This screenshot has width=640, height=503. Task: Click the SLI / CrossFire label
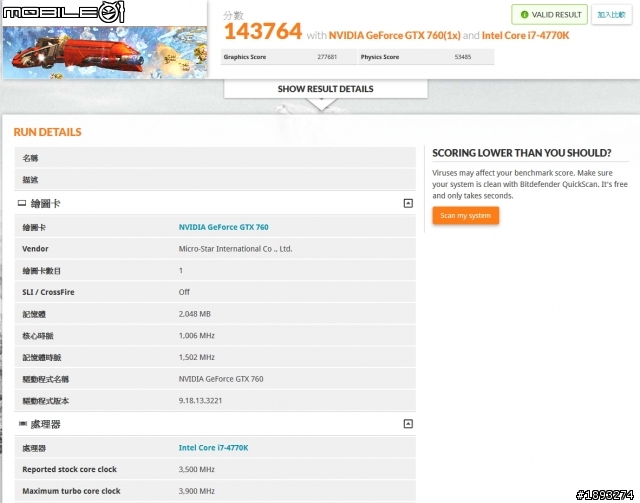coord(48,292)
